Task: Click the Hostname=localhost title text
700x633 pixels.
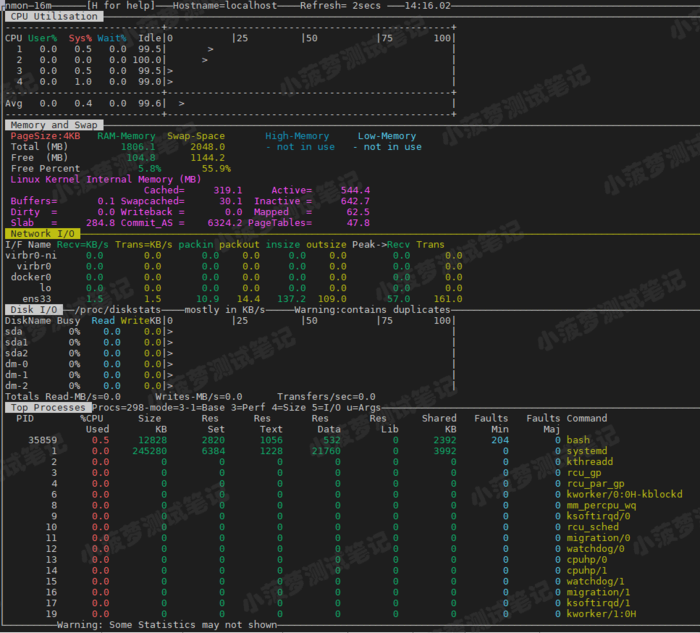Action: 225,6
